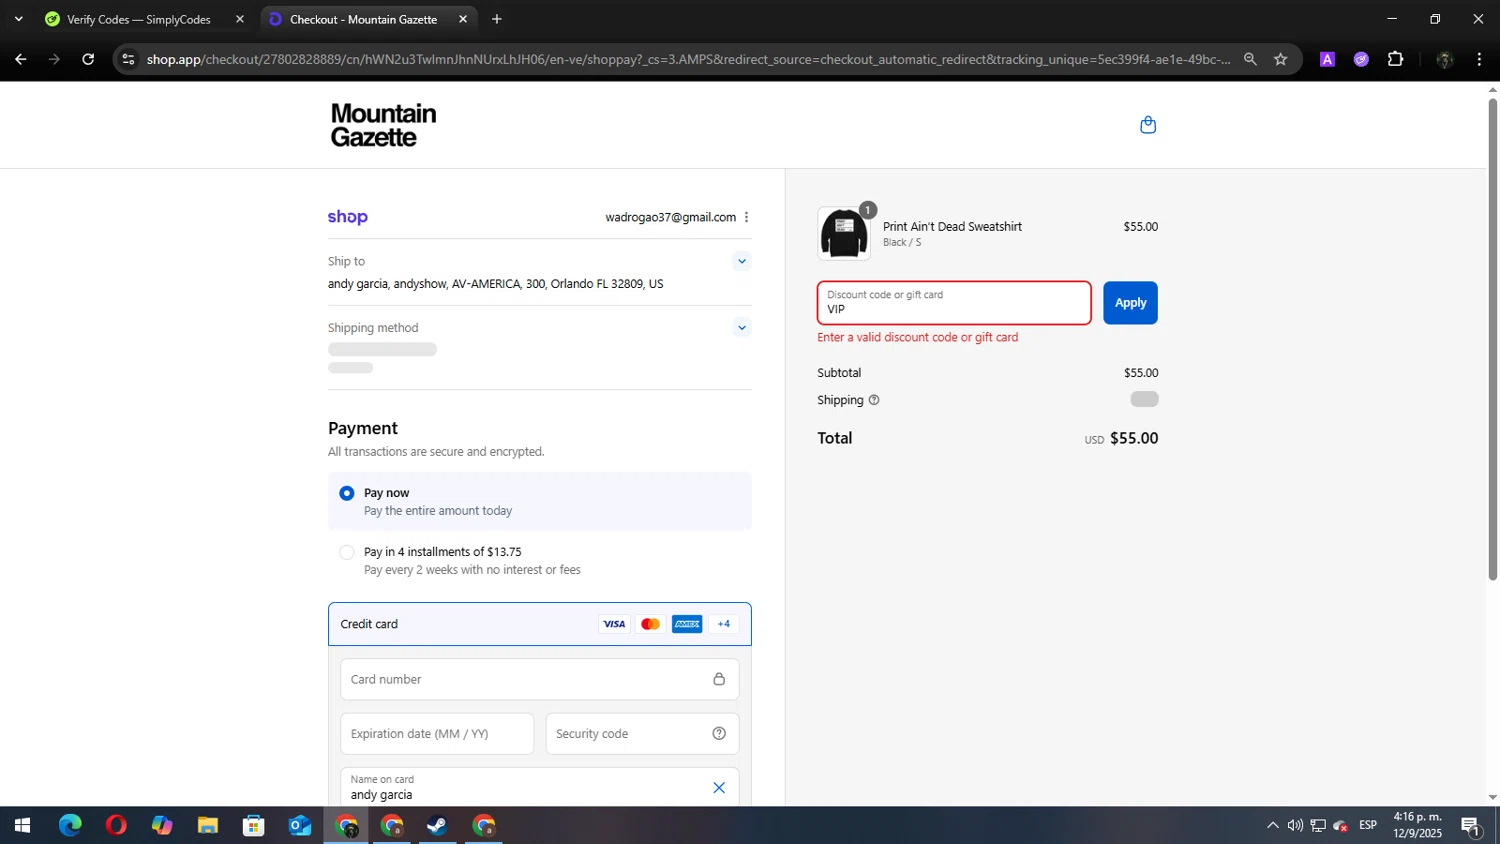The width and height of the screenshot is (1500, 844).
Task: Click the lock icon in Card number field
Action: pyautogui.click(x=719, y=679)
